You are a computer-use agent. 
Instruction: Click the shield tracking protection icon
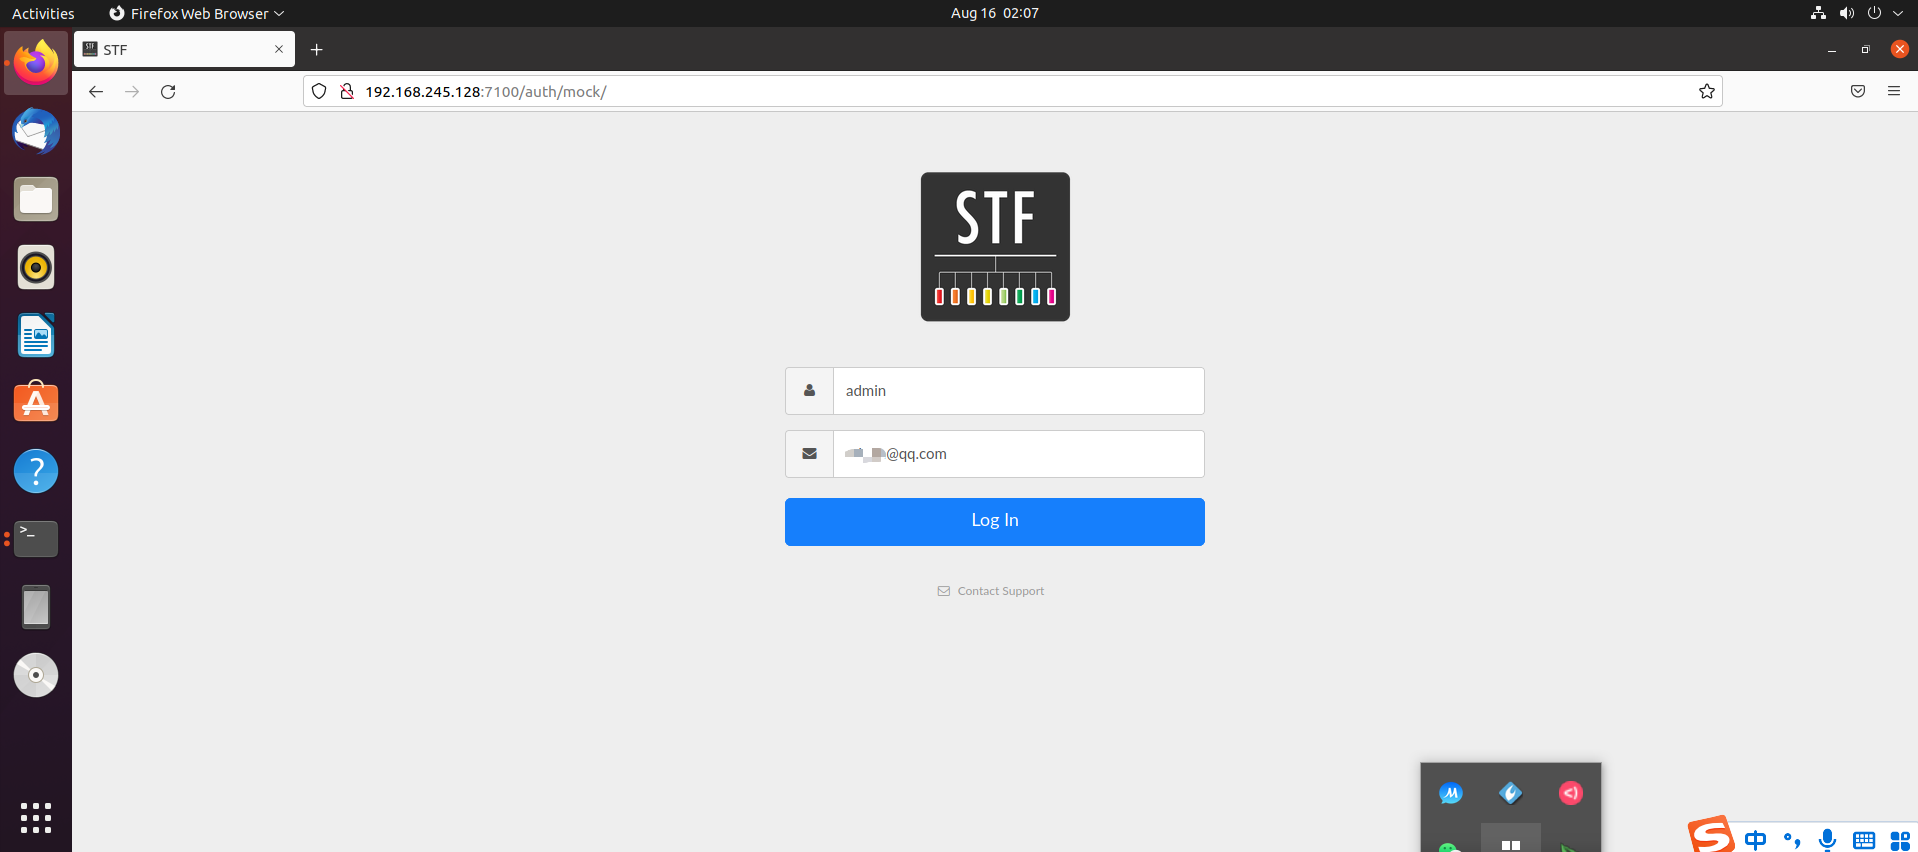coord(319,92)
